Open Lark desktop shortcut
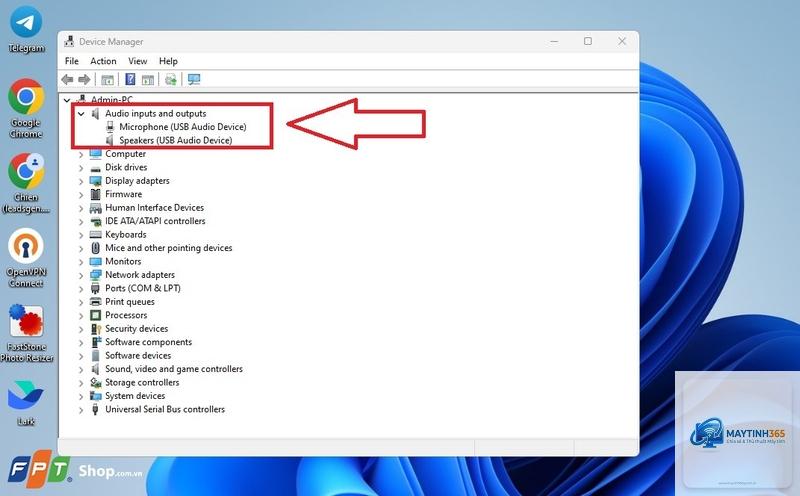The image size is (800, 496). pyautogui.click(x=26, y=403)
